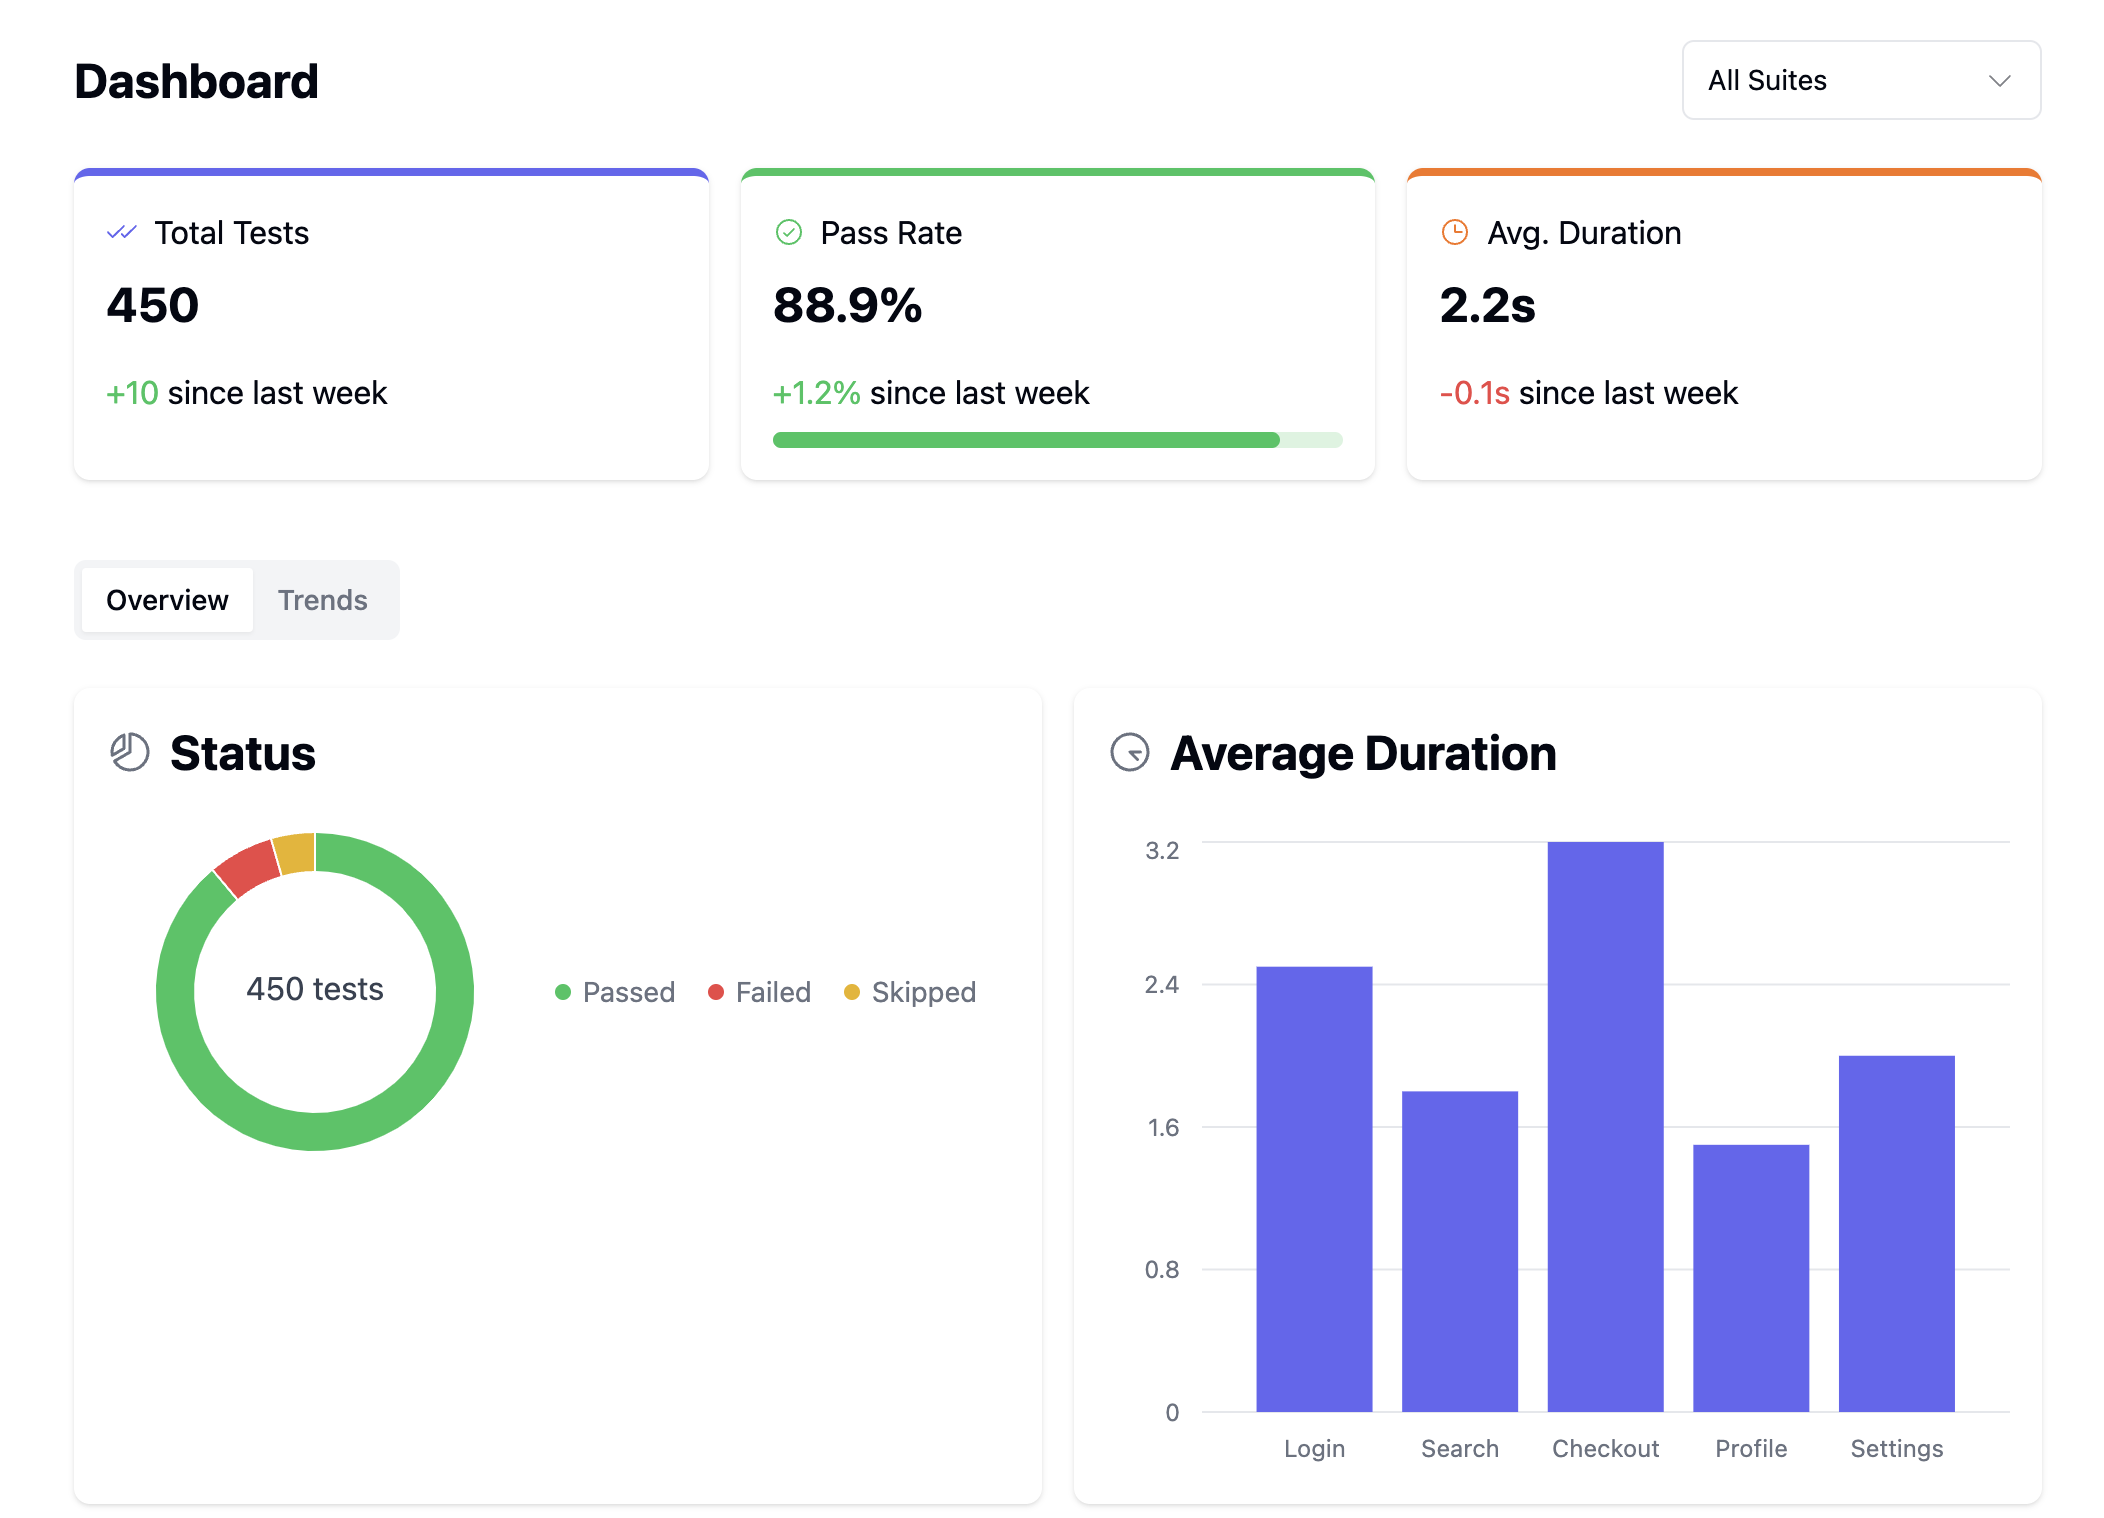Click the 2.2s average duration value

(x=1488, y=305)
